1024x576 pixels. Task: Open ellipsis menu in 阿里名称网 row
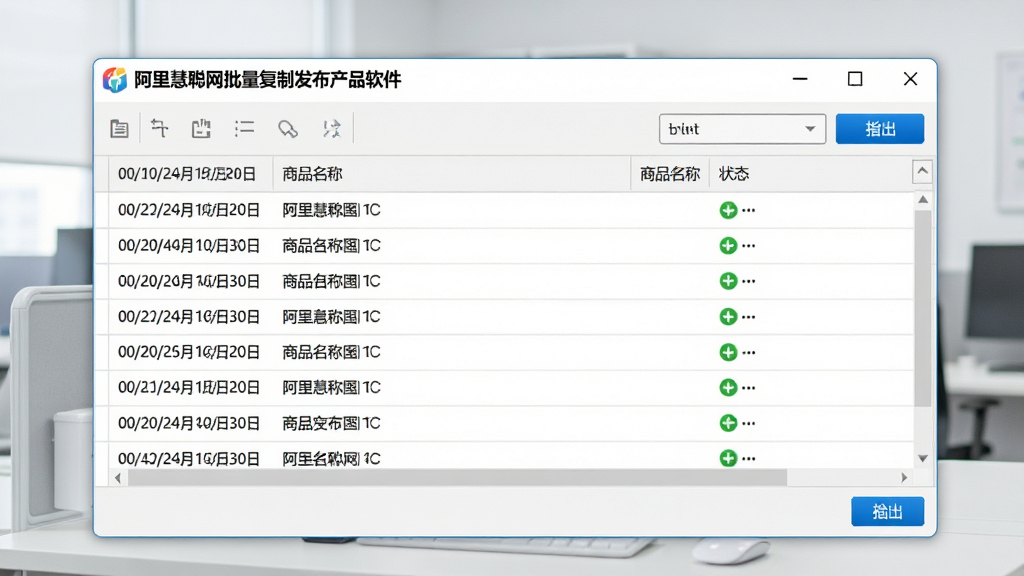749,458
